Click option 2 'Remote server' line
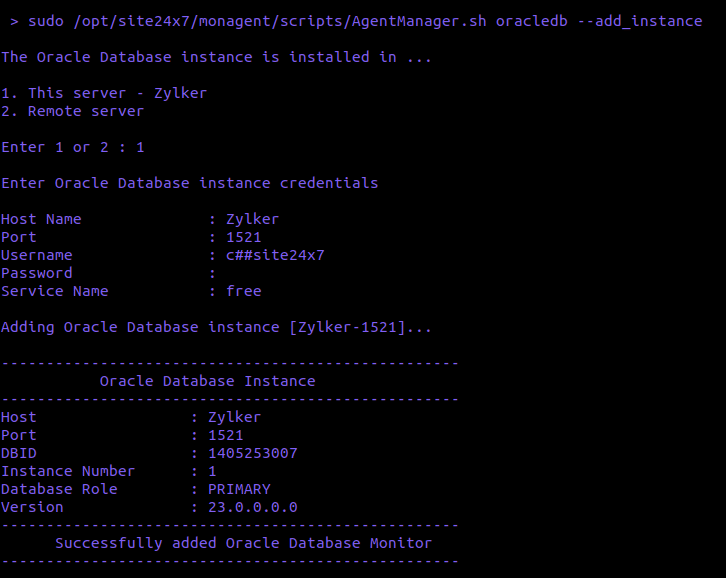The image size is (726, 578). coord(72,111)
